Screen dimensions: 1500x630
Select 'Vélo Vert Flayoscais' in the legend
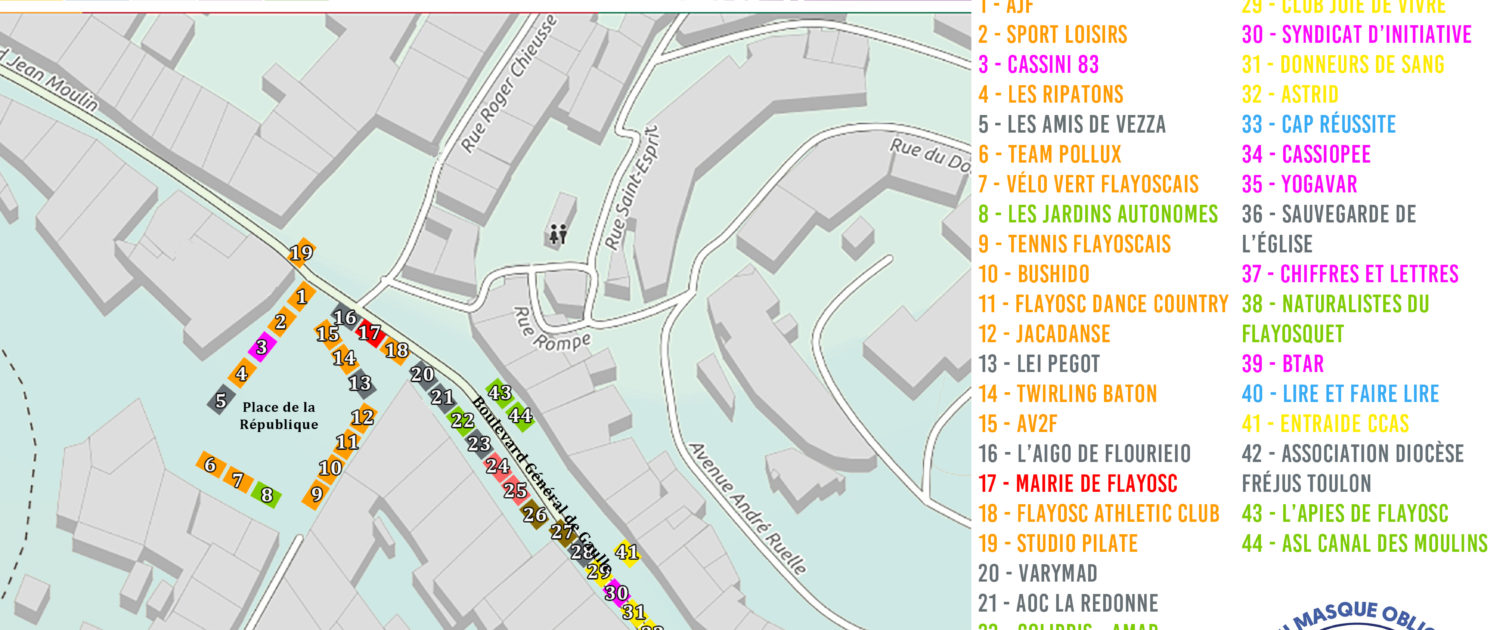[x=1088, y=184]
